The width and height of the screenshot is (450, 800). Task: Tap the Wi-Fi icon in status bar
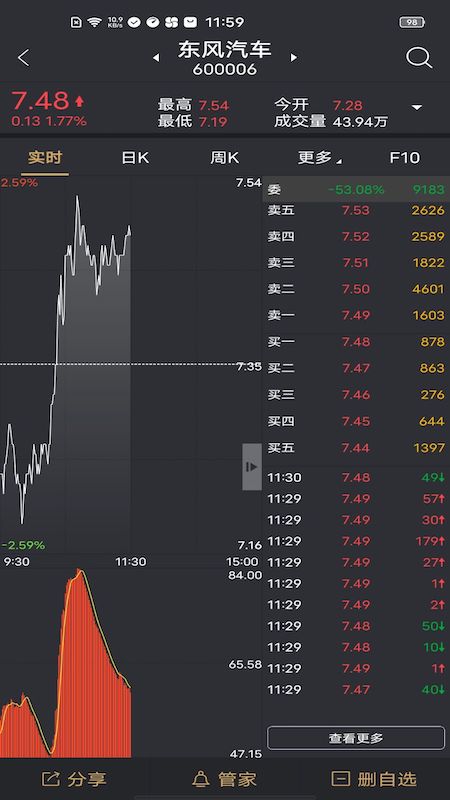point(94,22)
